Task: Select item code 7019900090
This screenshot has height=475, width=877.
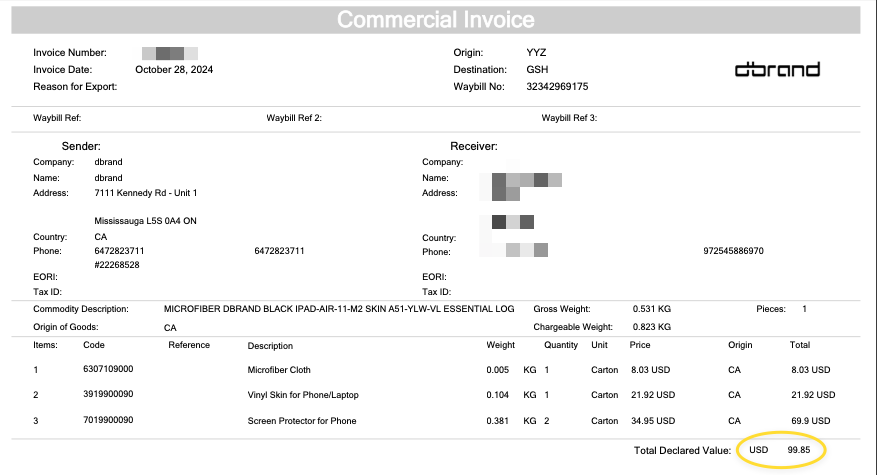Action: [108, 420]
